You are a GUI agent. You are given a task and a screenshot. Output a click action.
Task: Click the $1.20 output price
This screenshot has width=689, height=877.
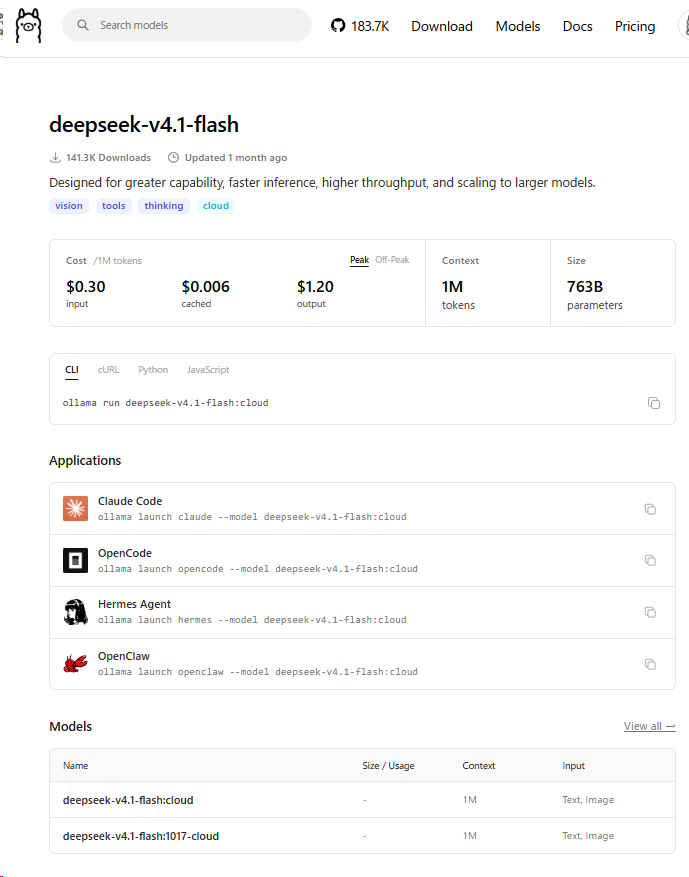pyautogui.click(x=315, y=287)
